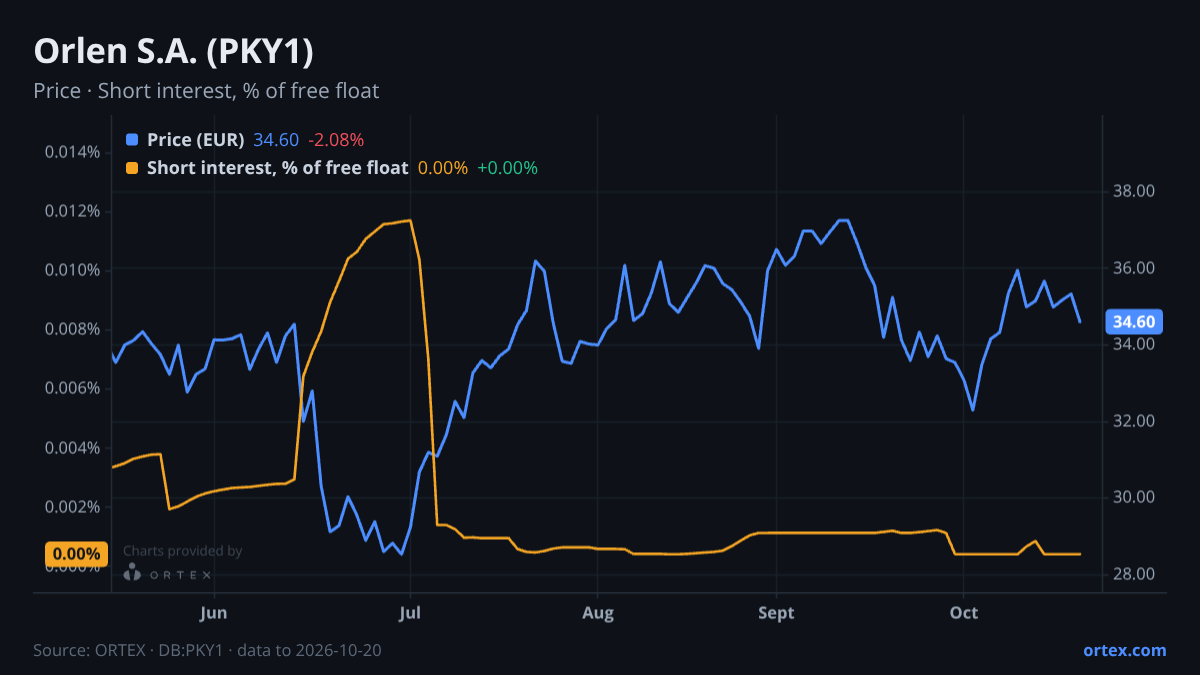The height and width of the screenshot is (675, 1200).
Task: Click the orange Short interest legend square
Action: coord(132,168)
